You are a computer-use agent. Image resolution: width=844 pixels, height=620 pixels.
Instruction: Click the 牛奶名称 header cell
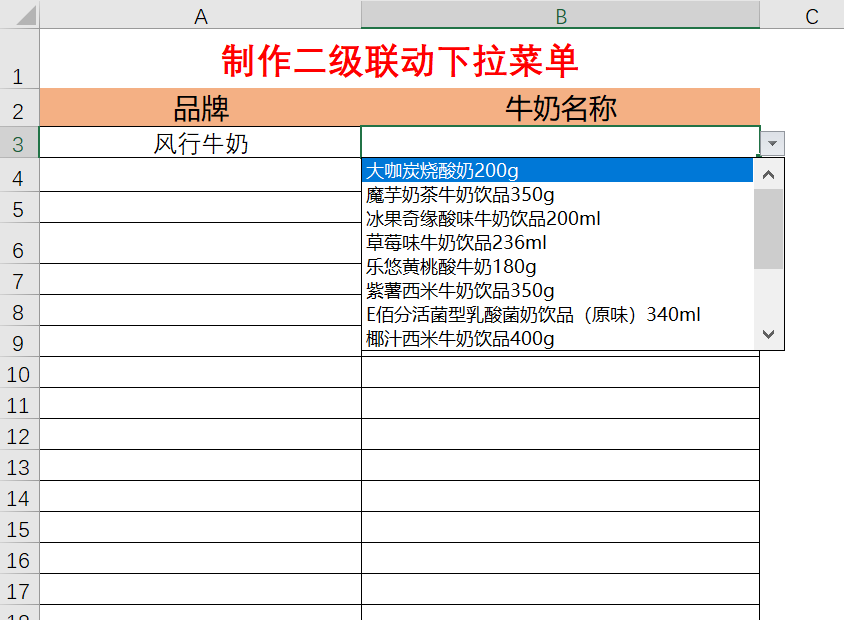560,108
